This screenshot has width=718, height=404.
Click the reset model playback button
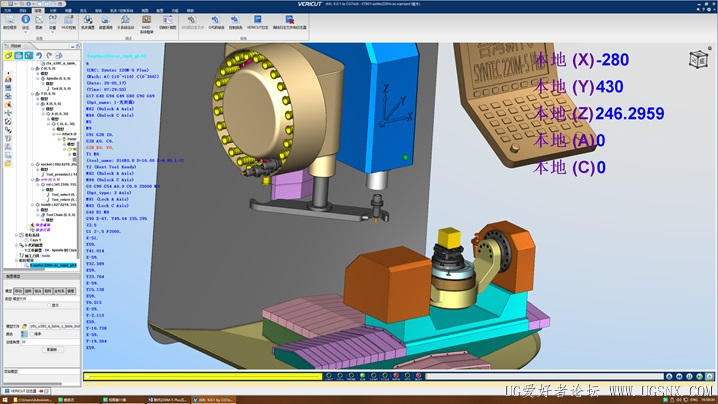(x=669, y=376)
